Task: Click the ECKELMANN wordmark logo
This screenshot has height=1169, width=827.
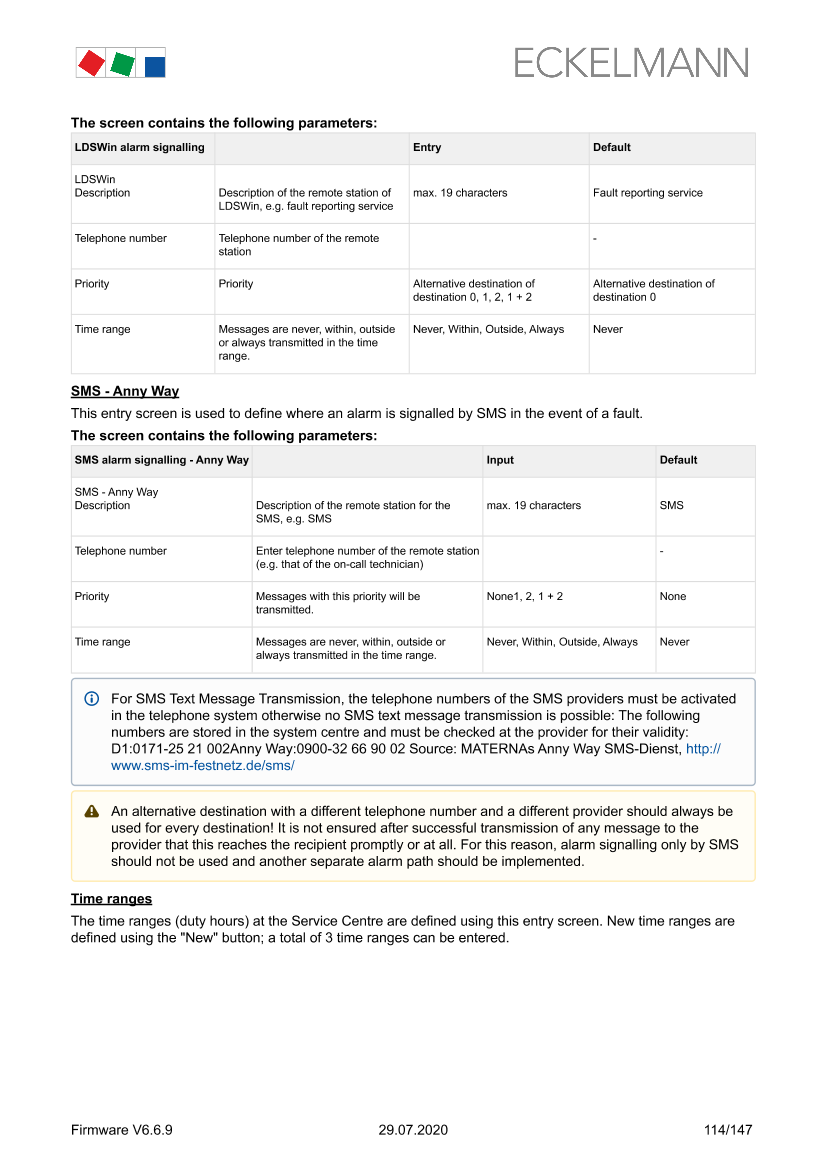Action: [x=631, y=63]
